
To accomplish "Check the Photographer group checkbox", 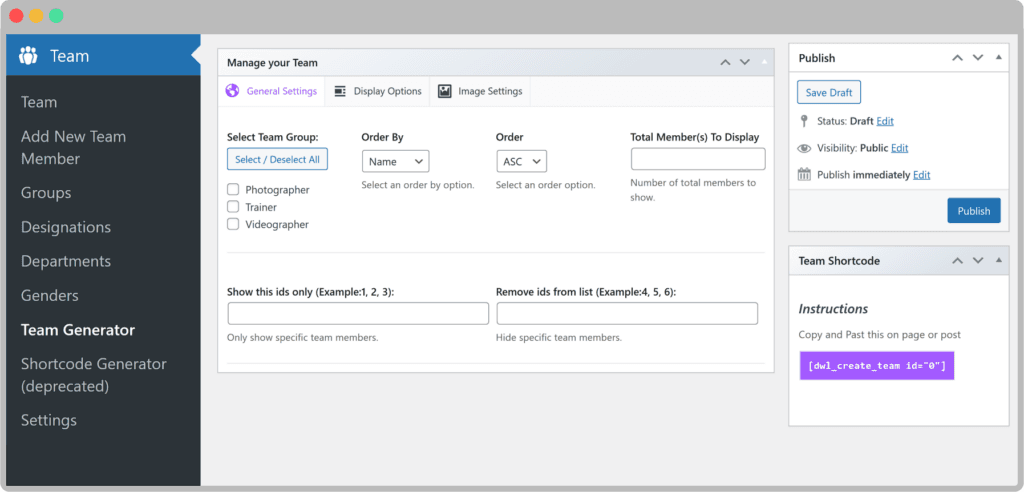I will point(233,190).
